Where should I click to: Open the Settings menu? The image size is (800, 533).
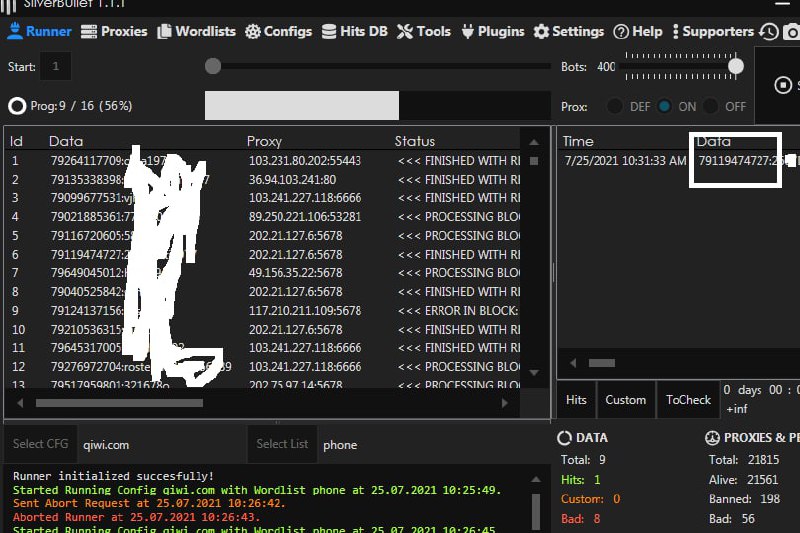click(x=569, y=31)
